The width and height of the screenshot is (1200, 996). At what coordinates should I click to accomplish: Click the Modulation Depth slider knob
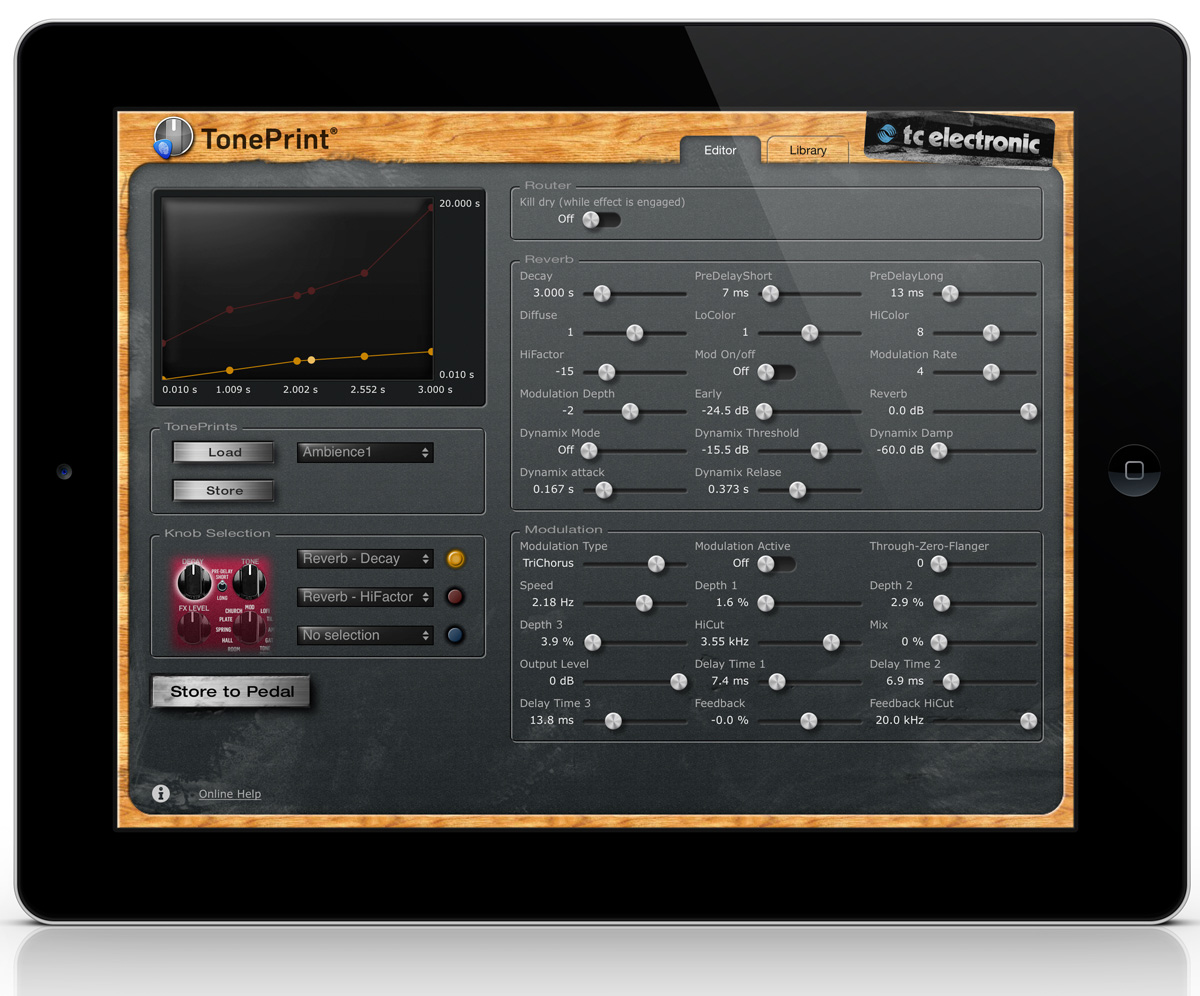(630, 411)
